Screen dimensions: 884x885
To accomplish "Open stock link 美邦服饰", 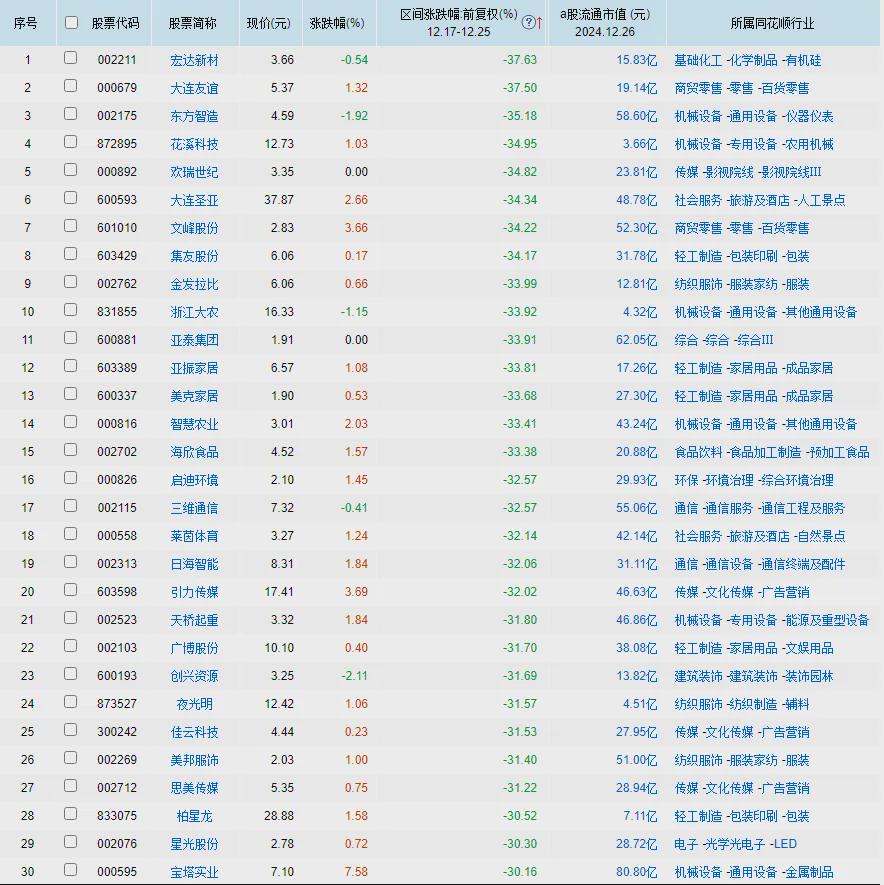I will (x=194, y=760).
